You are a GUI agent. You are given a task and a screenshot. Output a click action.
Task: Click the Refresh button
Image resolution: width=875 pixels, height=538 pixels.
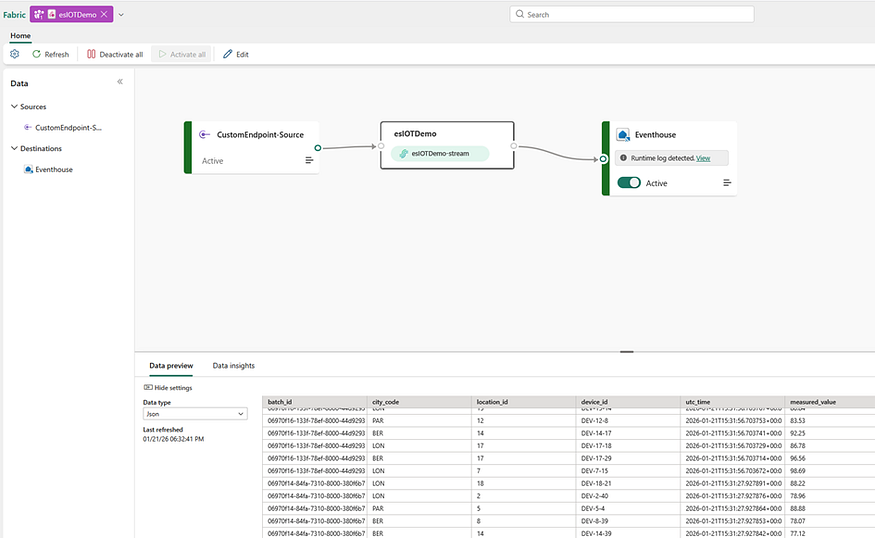tap(51, 54)
